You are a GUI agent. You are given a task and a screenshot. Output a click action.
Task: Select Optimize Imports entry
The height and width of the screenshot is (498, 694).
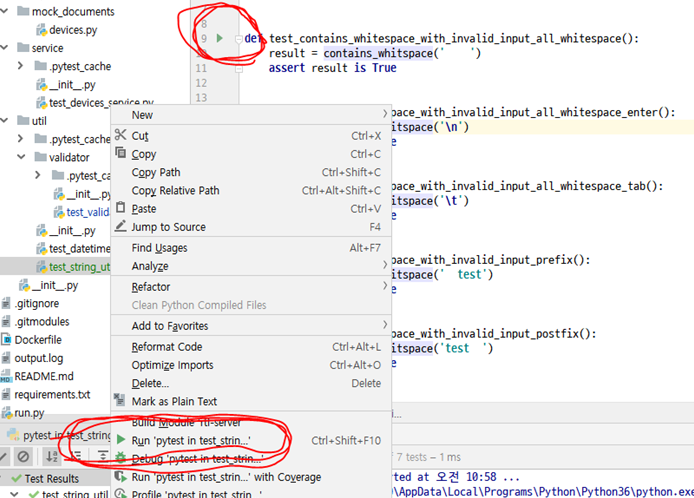tap(251, 365)
